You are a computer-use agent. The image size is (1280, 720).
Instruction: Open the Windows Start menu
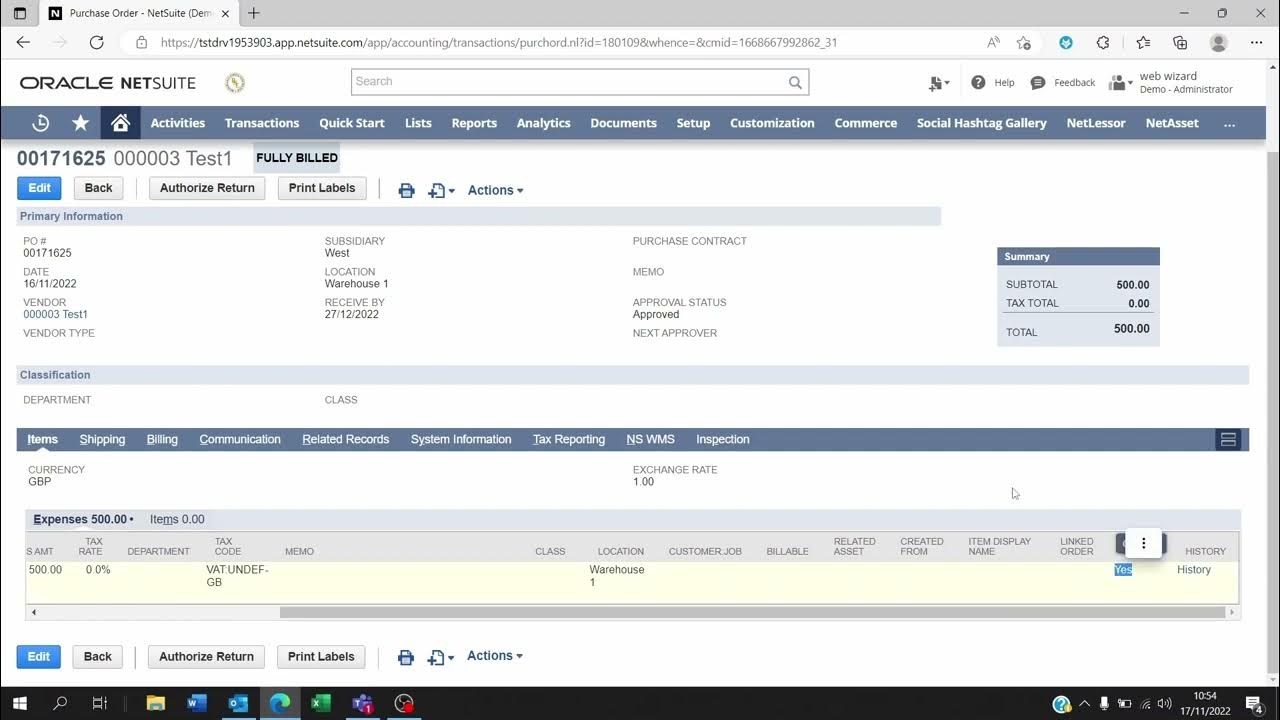coord(19,703)
